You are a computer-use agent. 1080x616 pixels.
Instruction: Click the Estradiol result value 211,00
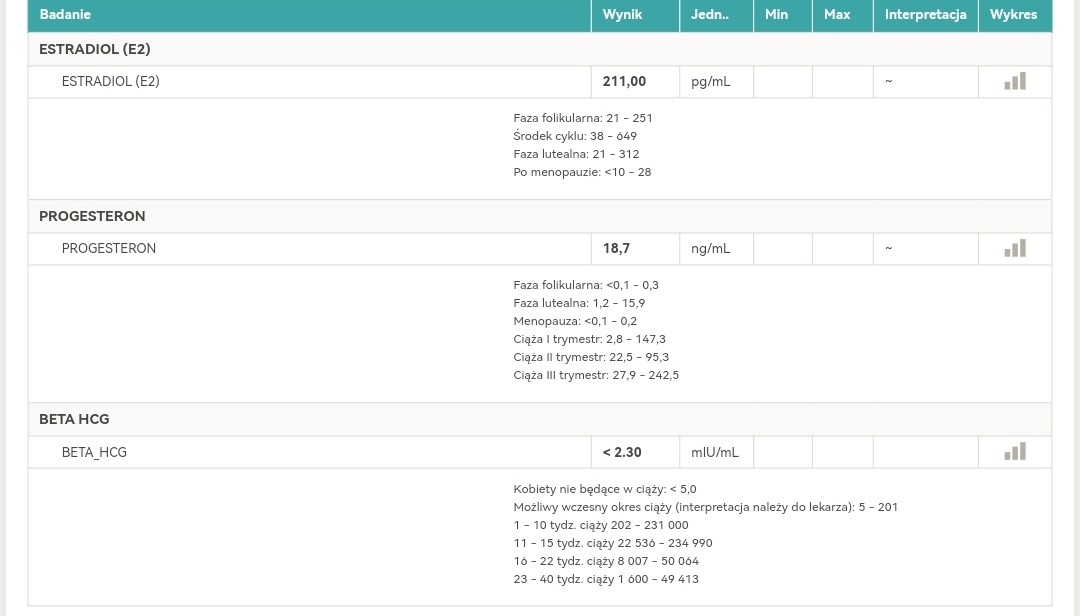click(624, 82)
